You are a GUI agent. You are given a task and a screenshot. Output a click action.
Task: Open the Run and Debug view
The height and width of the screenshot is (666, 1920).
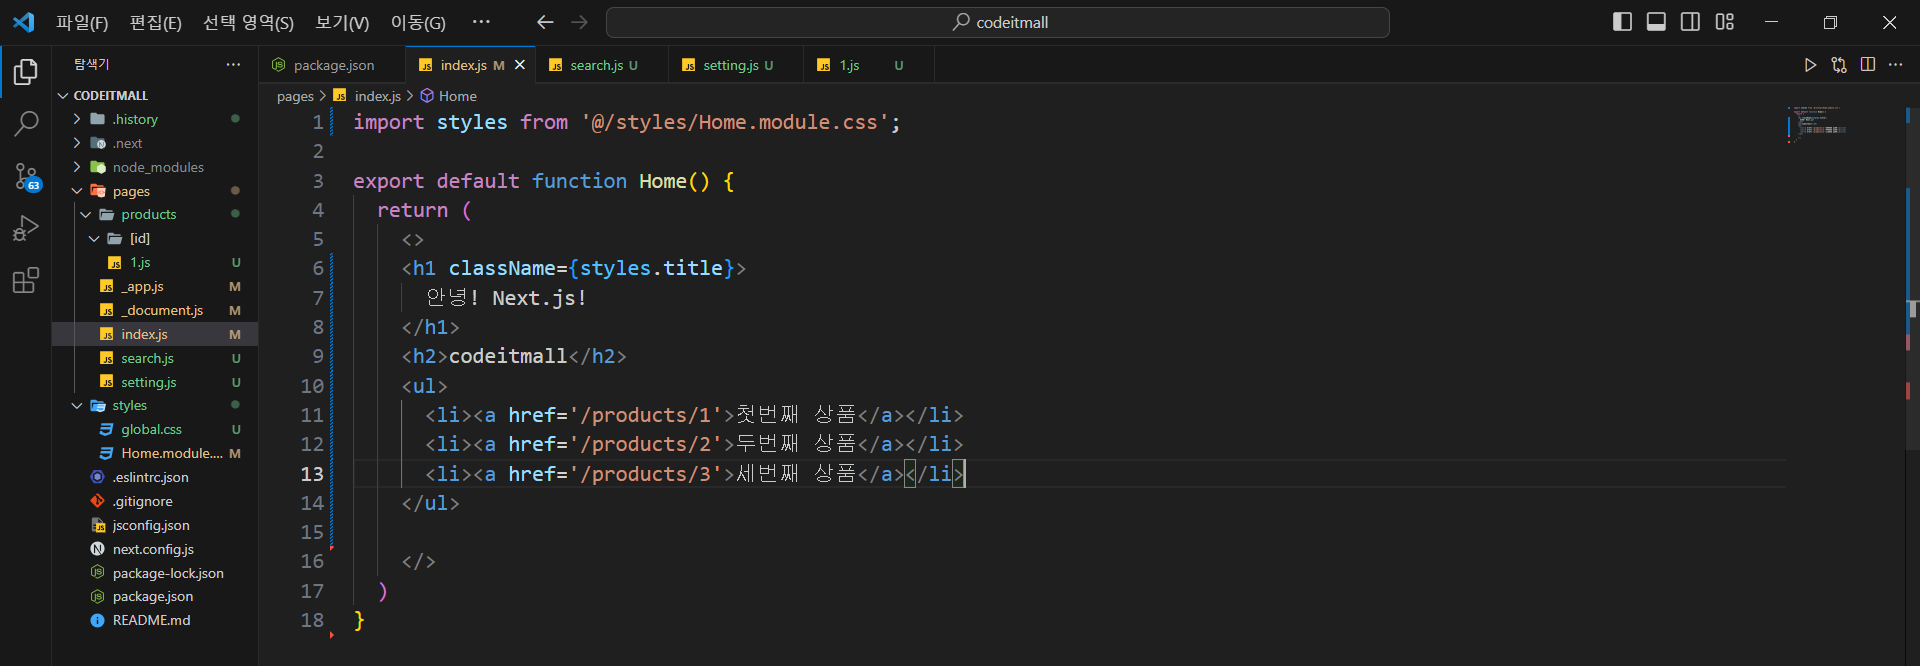(x=26, y=229)
